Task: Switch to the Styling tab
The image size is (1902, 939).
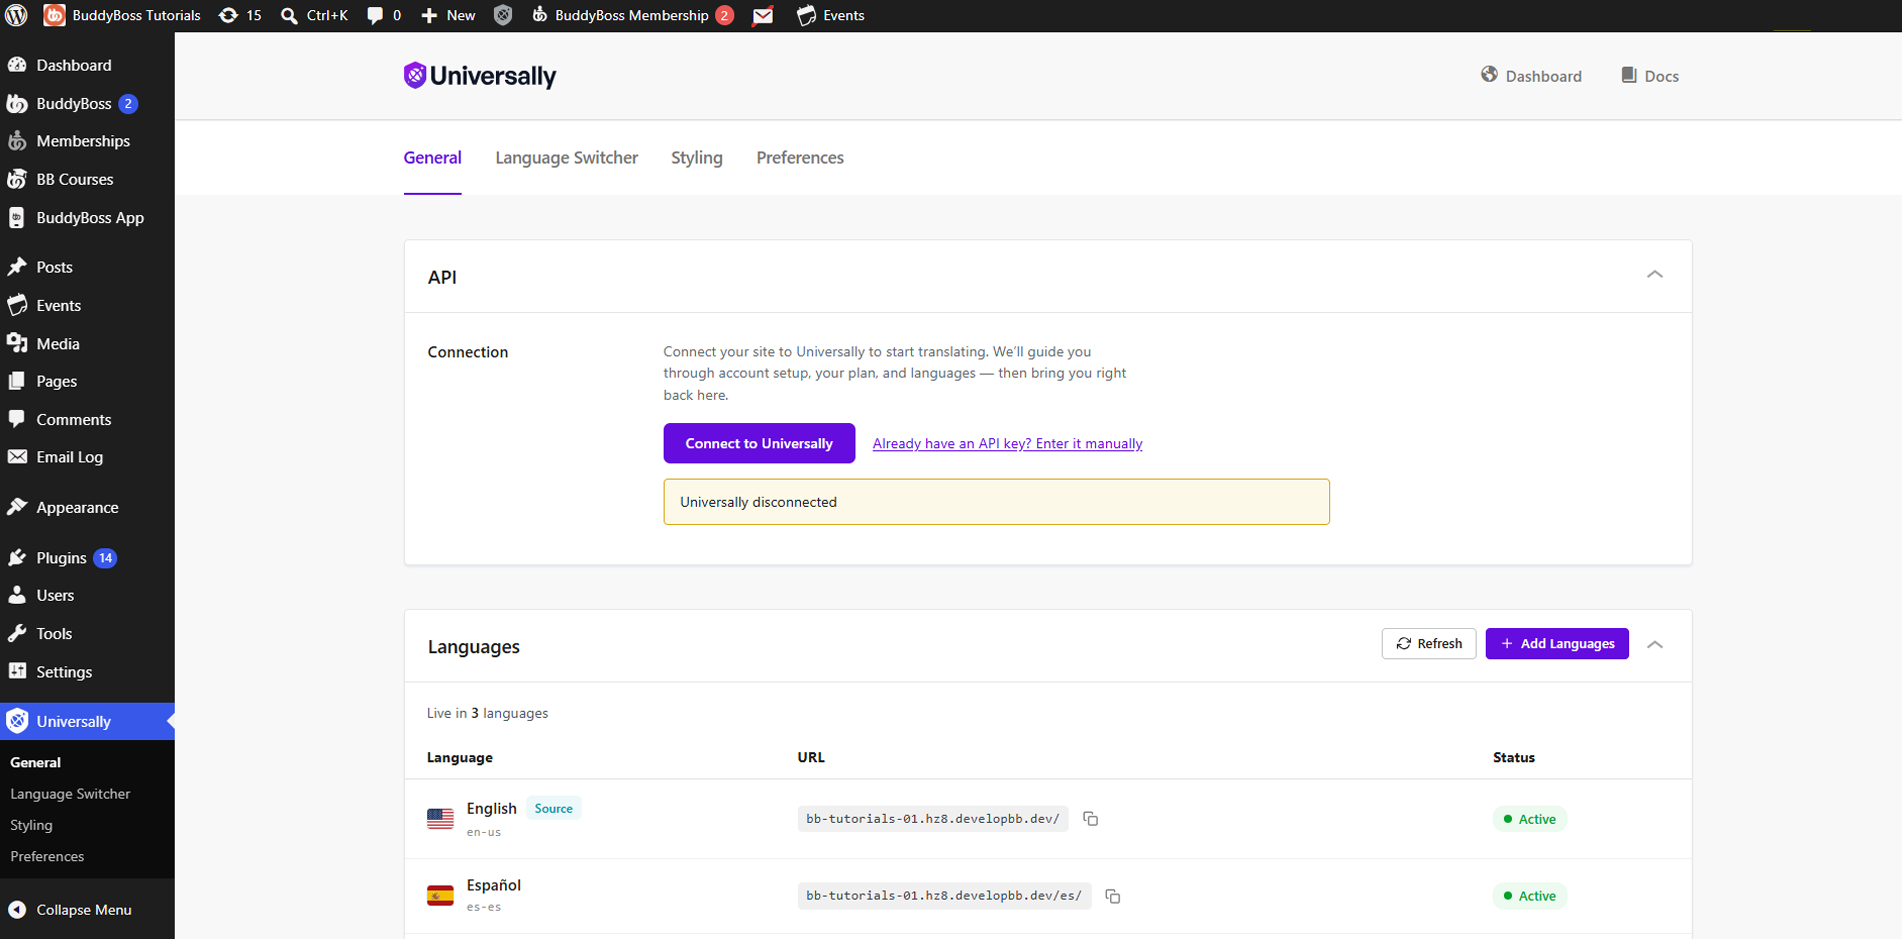Action: (x=697, y=157)
